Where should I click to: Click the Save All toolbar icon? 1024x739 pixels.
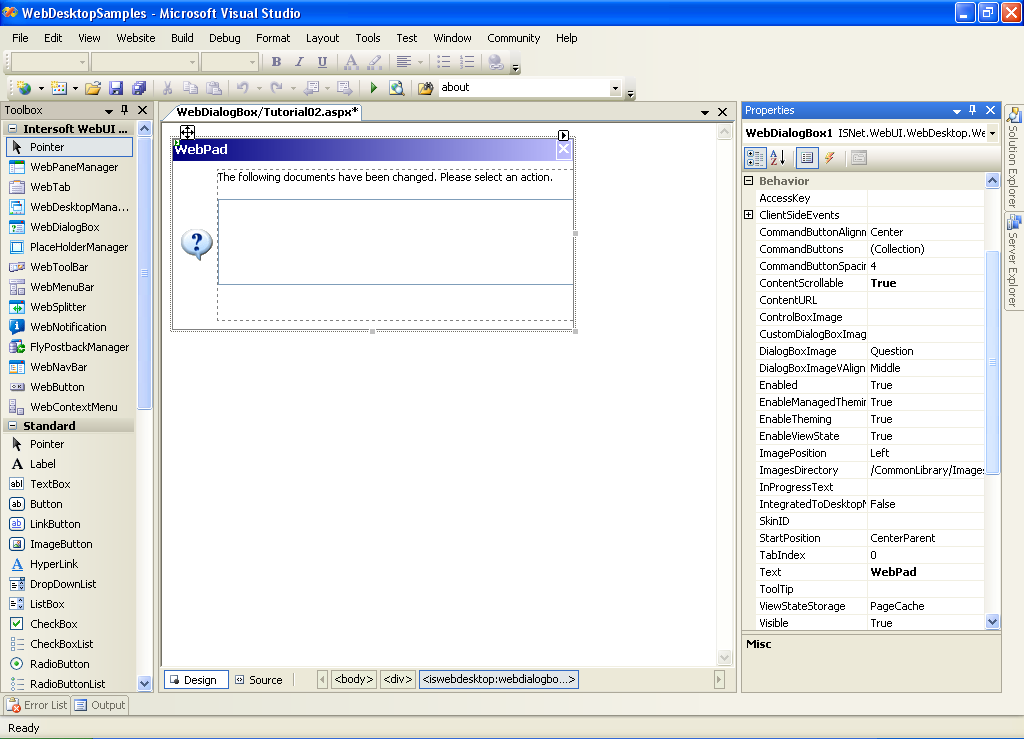coord(139,88)
